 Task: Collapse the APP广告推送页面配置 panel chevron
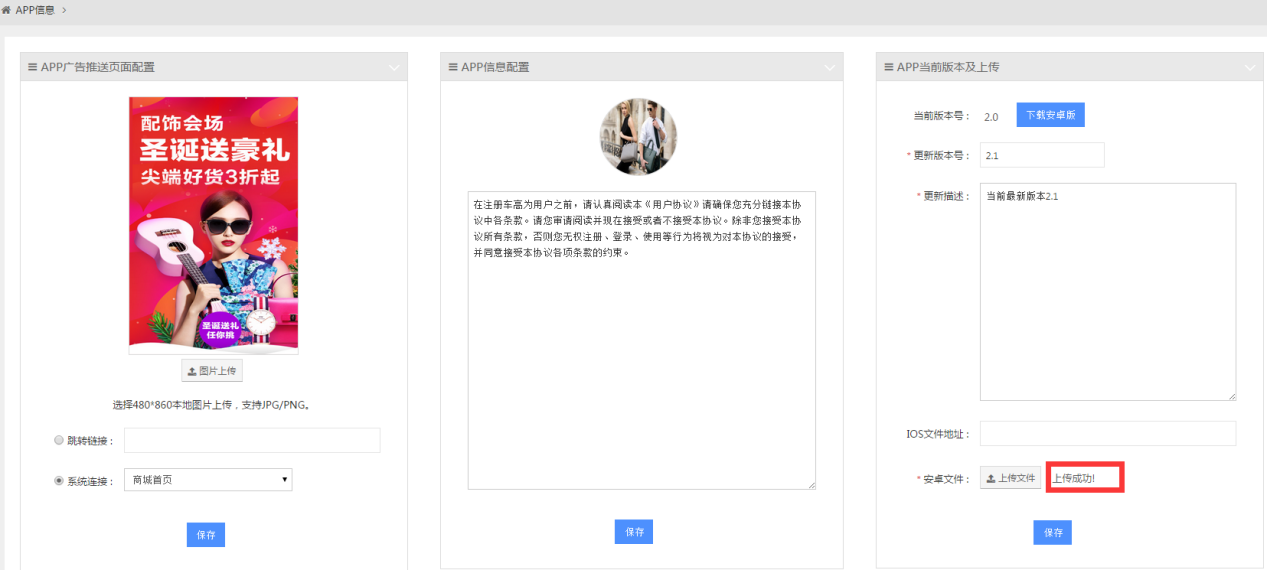tap(394, 68)
